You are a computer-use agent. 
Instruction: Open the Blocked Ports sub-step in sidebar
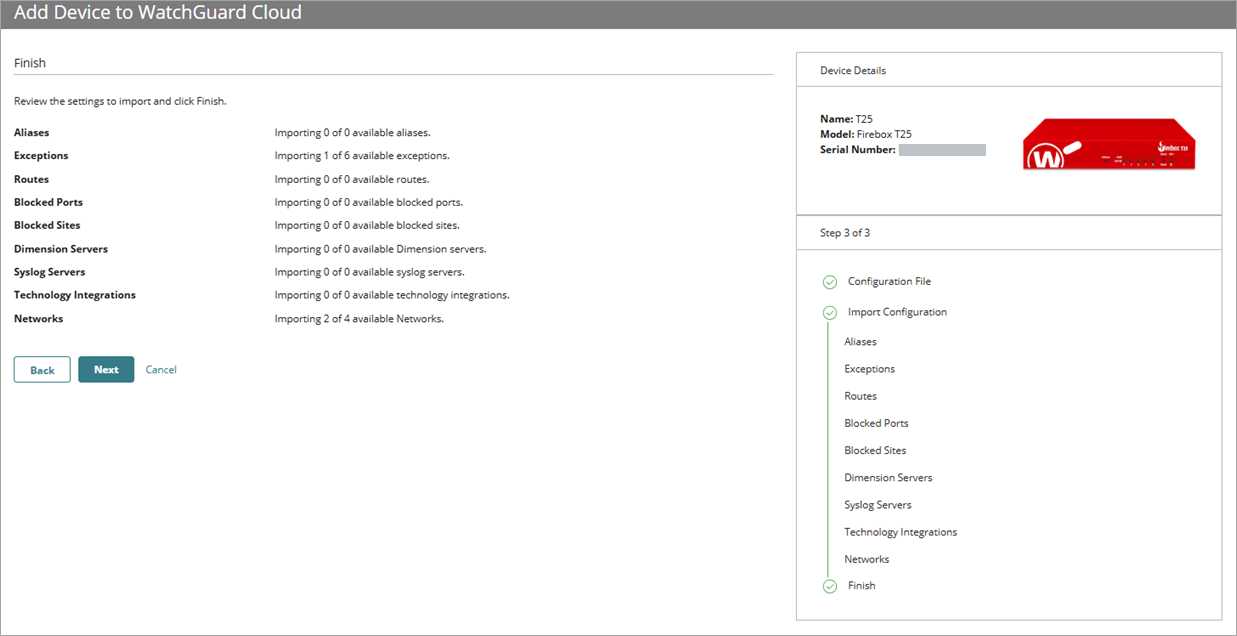876,423
